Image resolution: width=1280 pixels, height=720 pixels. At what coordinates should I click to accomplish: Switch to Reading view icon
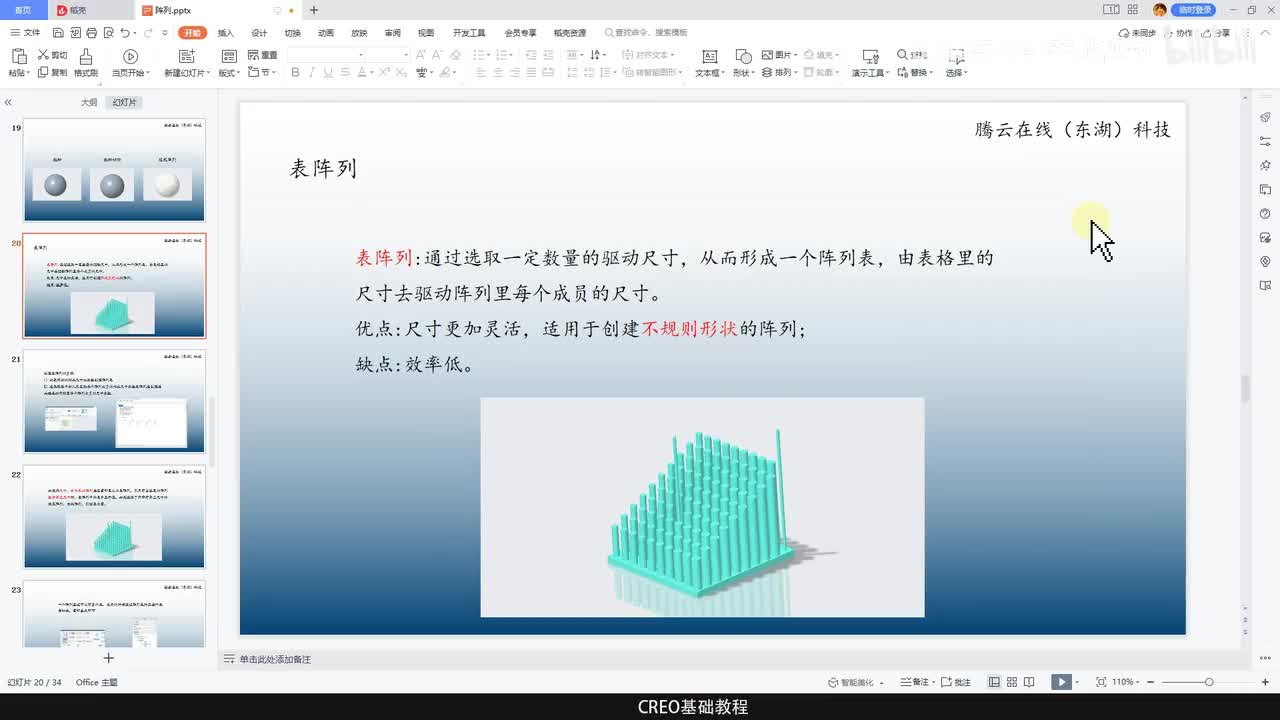pos(1028,682)
